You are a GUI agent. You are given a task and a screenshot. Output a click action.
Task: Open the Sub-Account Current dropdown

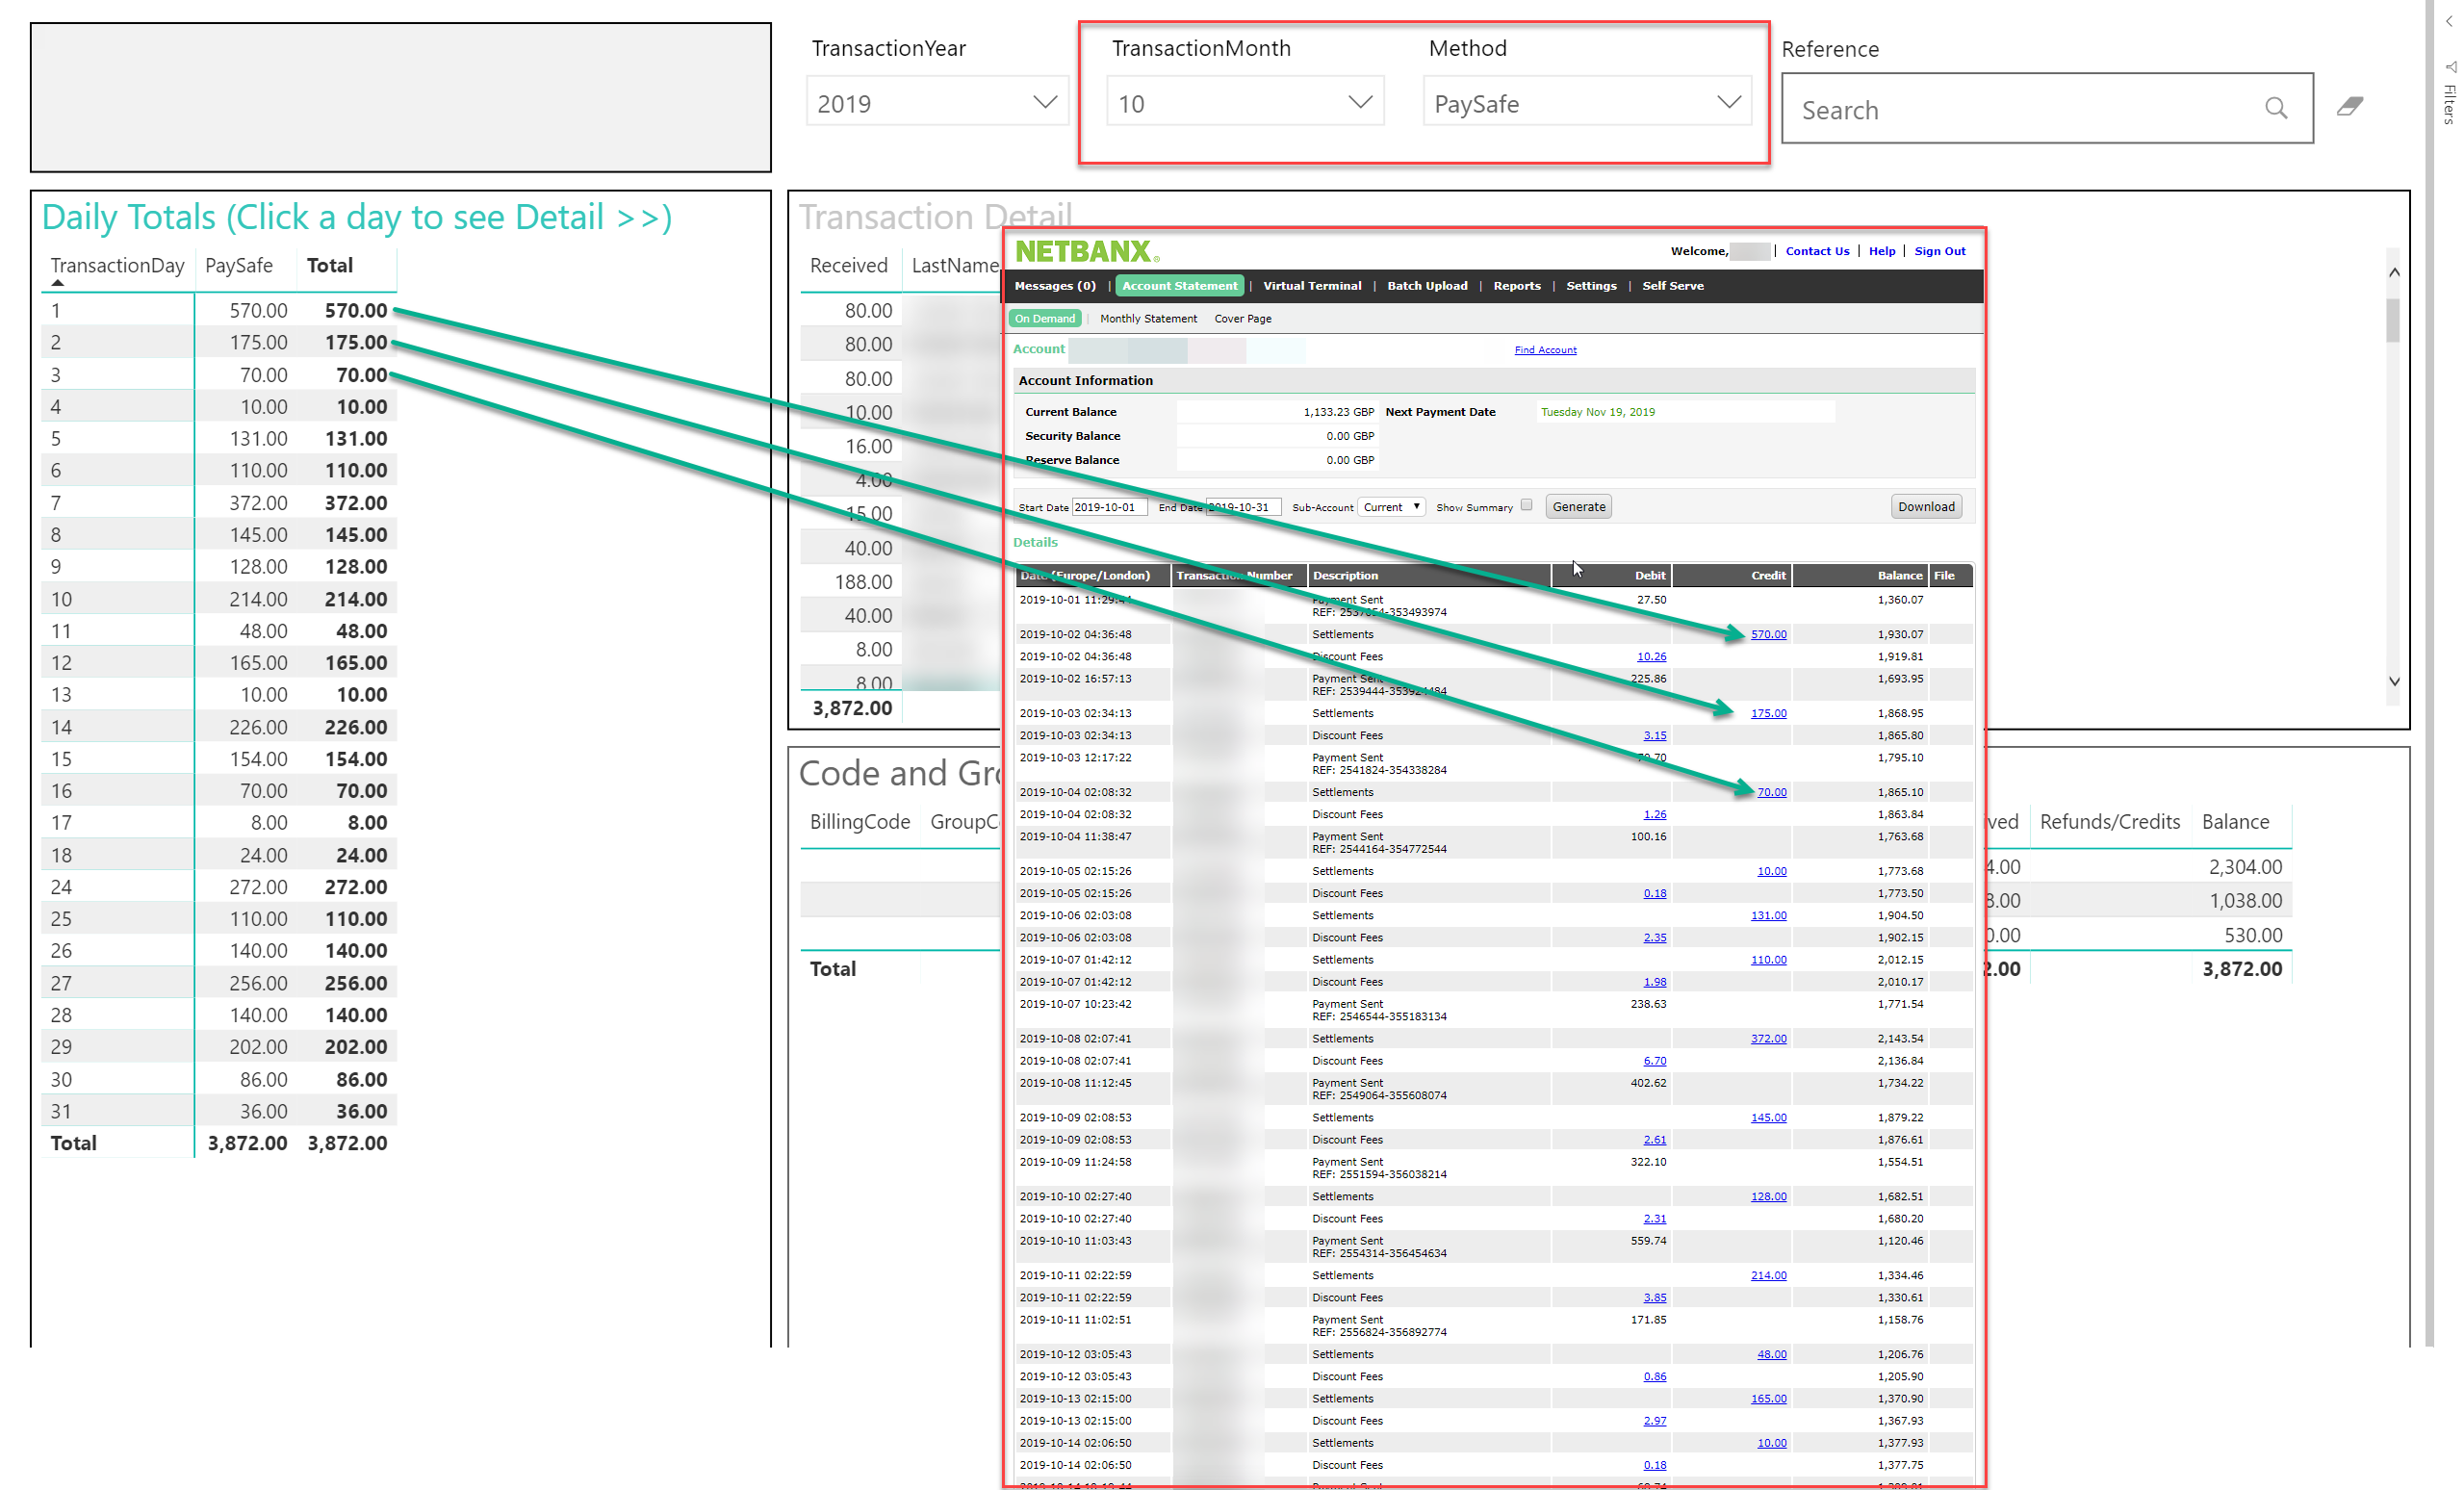point(1391,507)
